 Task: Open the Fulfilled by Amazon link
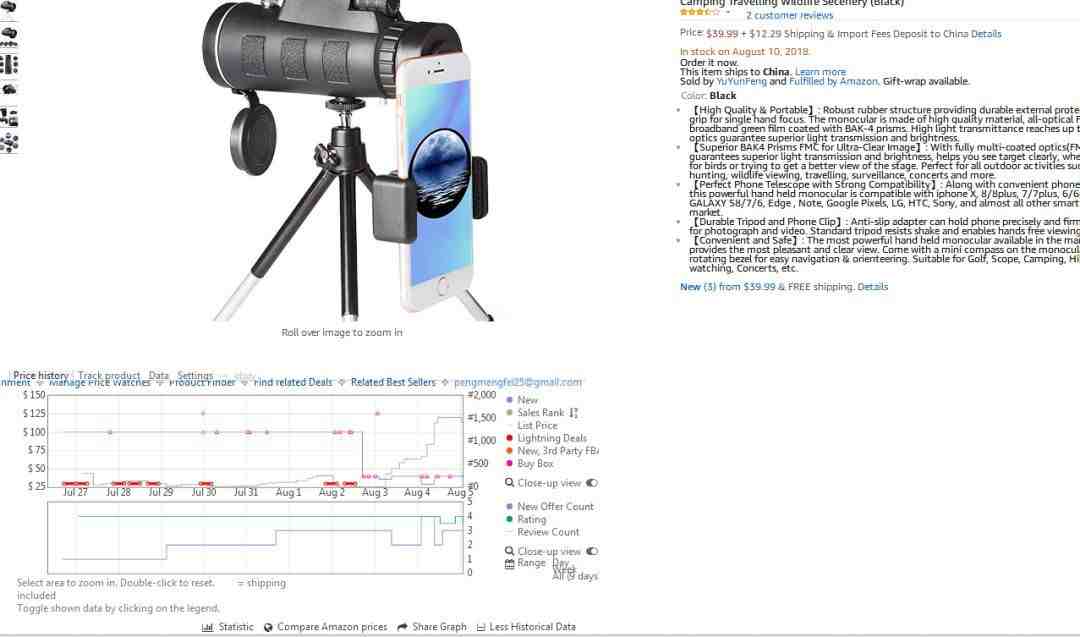click(x=833, y=81)
